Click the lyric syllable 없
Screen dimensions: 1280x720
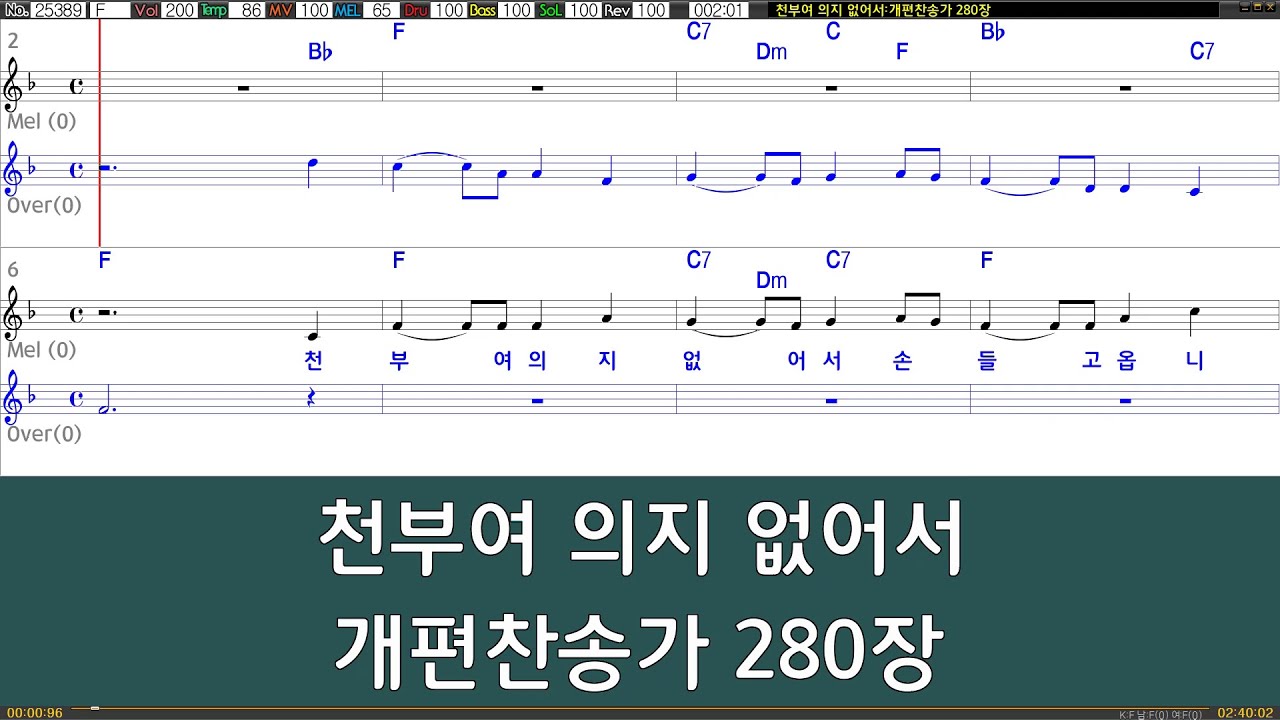pyautogui.click(x=692, y=361)
